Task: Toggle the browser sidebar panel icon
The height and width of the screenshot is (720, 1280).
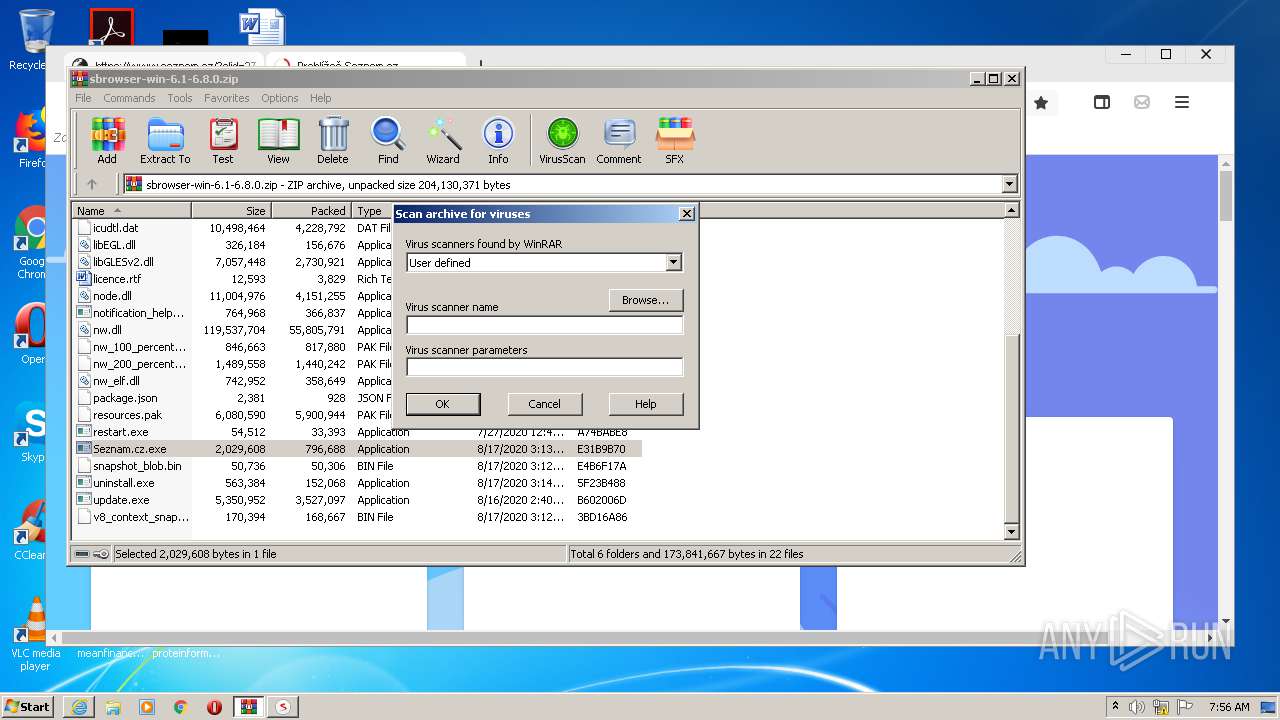Action: pos(1102,102)
